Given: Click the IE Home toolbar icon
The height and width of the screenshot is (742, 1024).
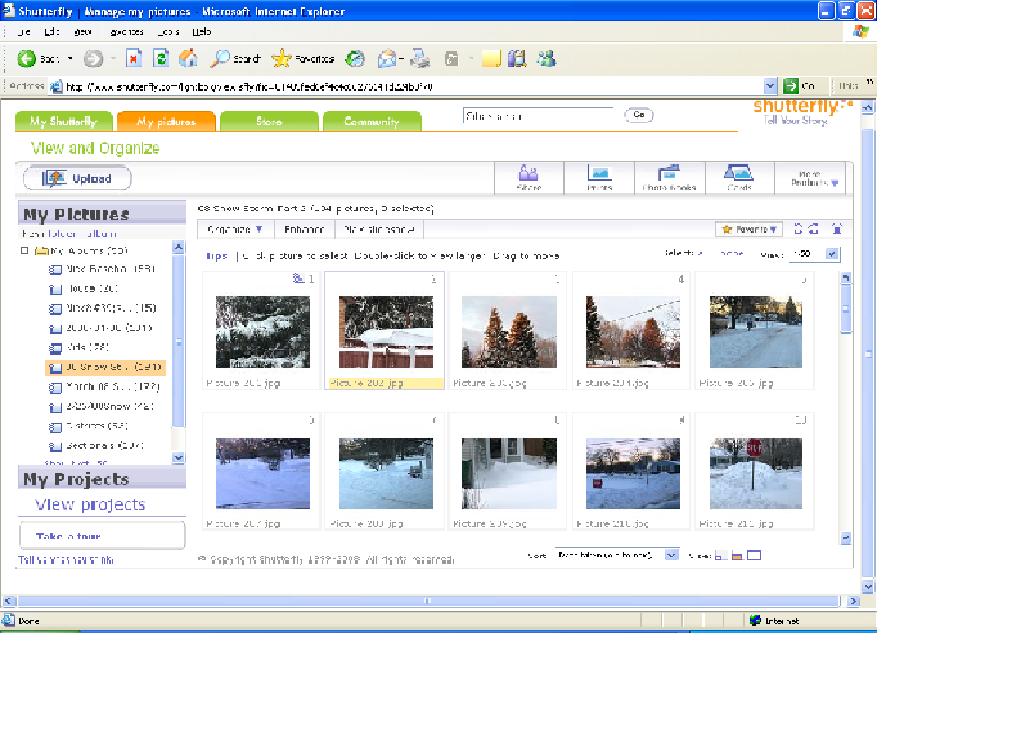Looking at the screenshot, I should tap(187, 59).
